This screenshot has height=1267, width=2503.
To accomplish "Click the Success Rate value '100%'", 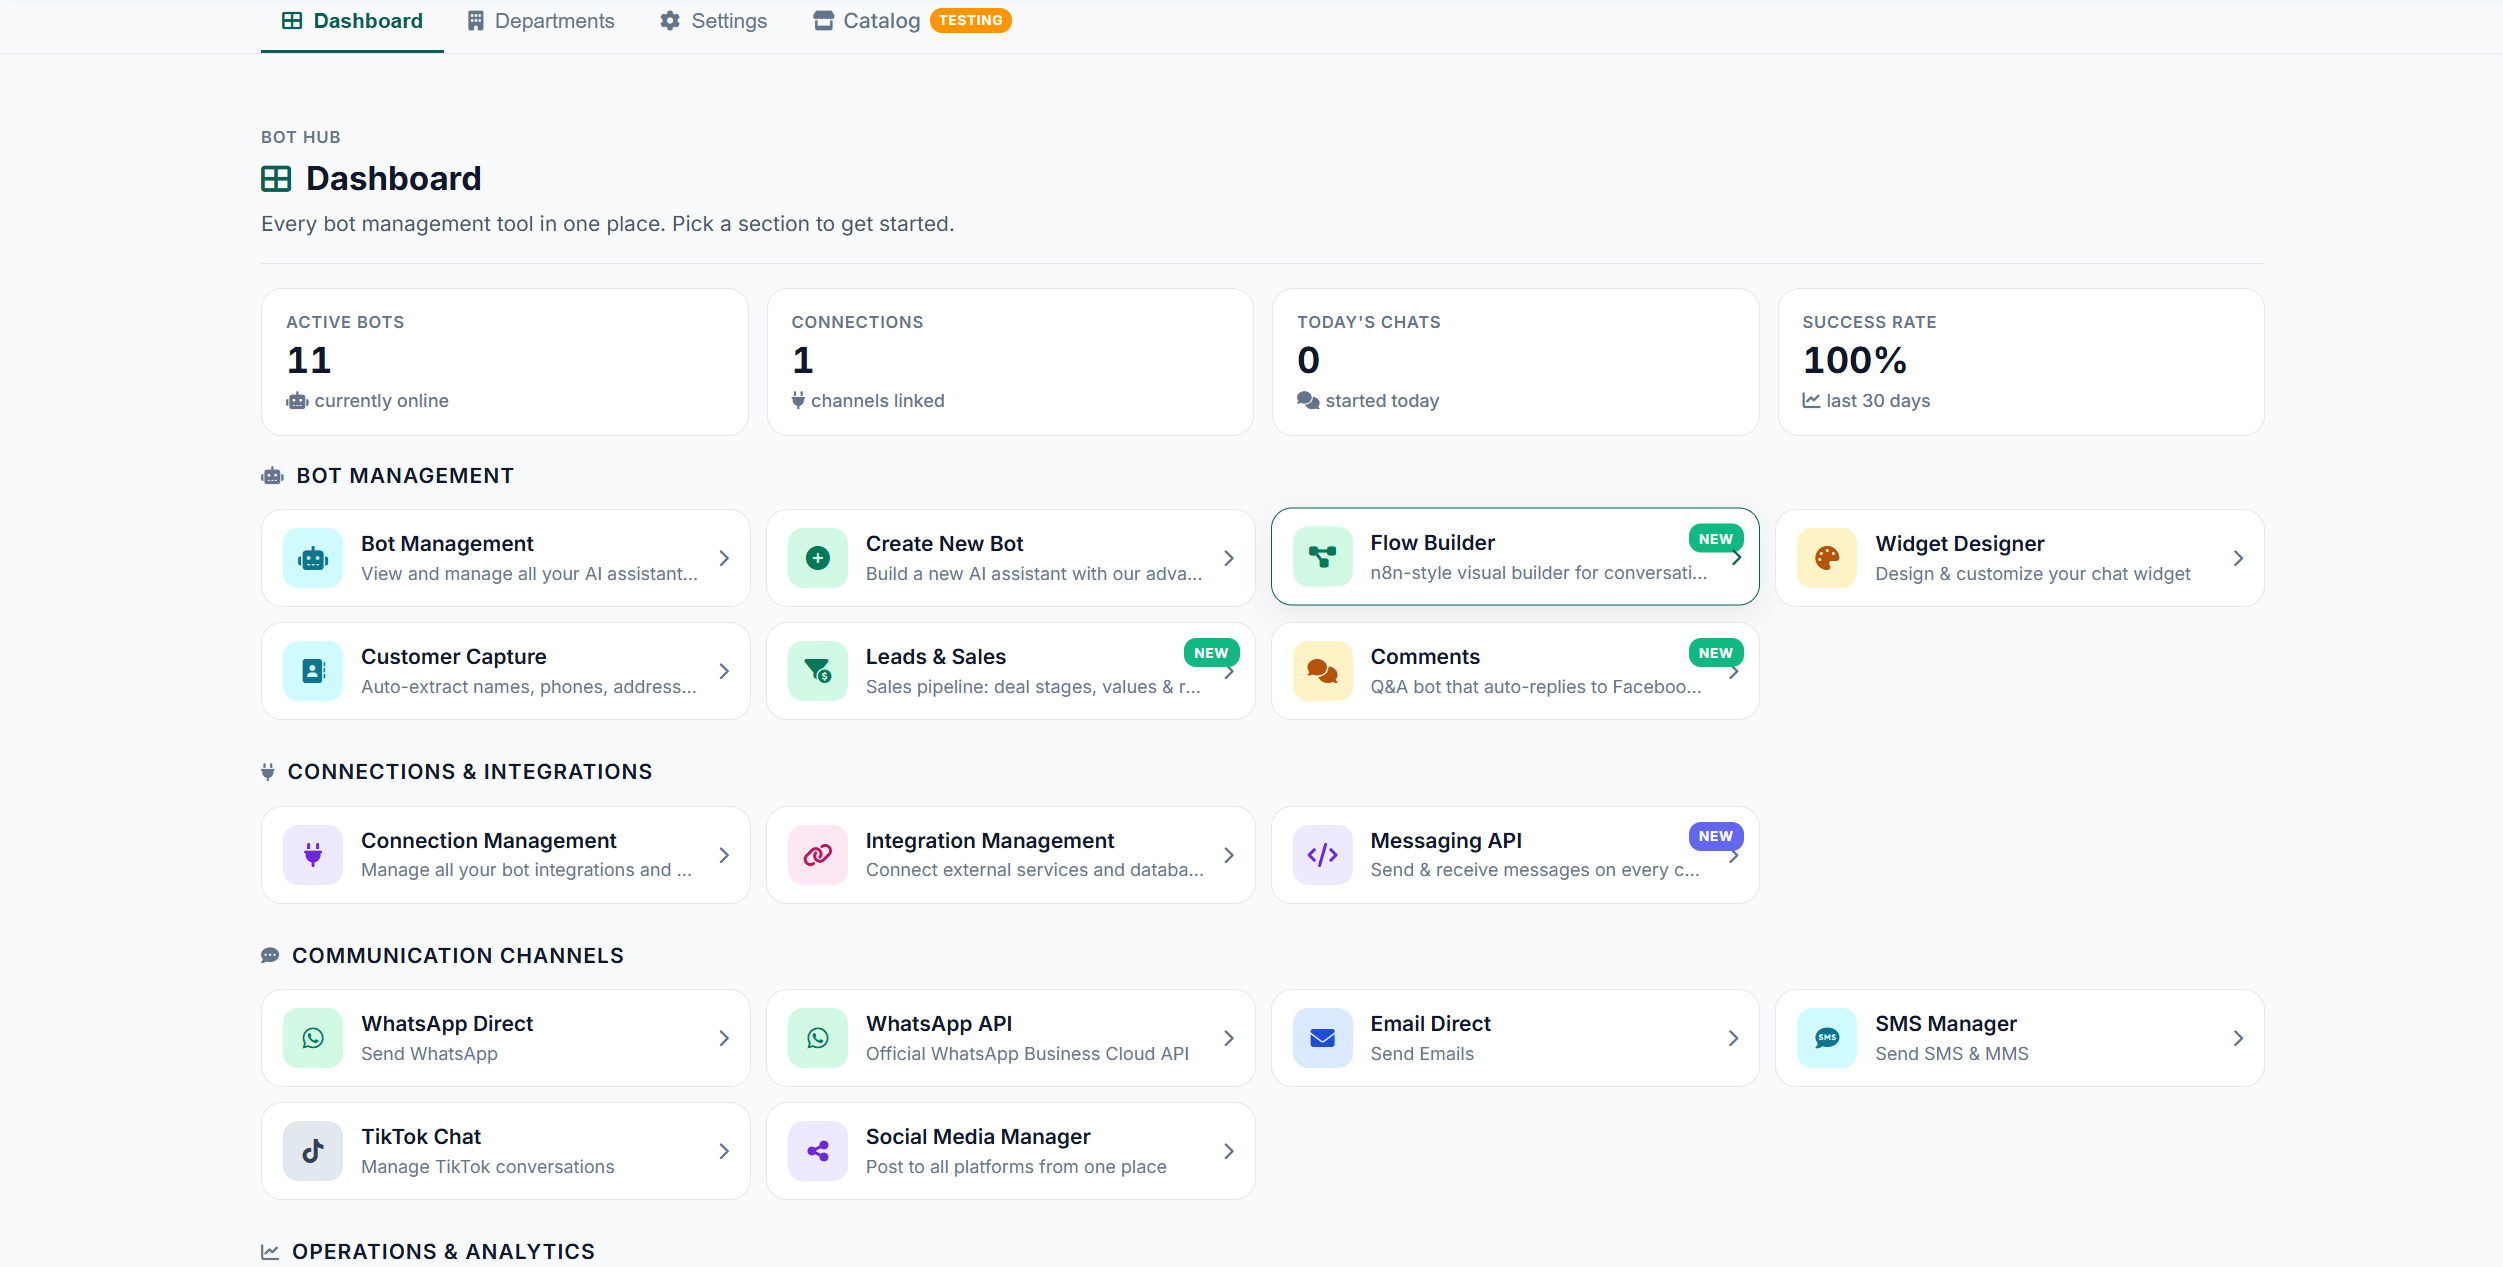I will click(1854, 360).
